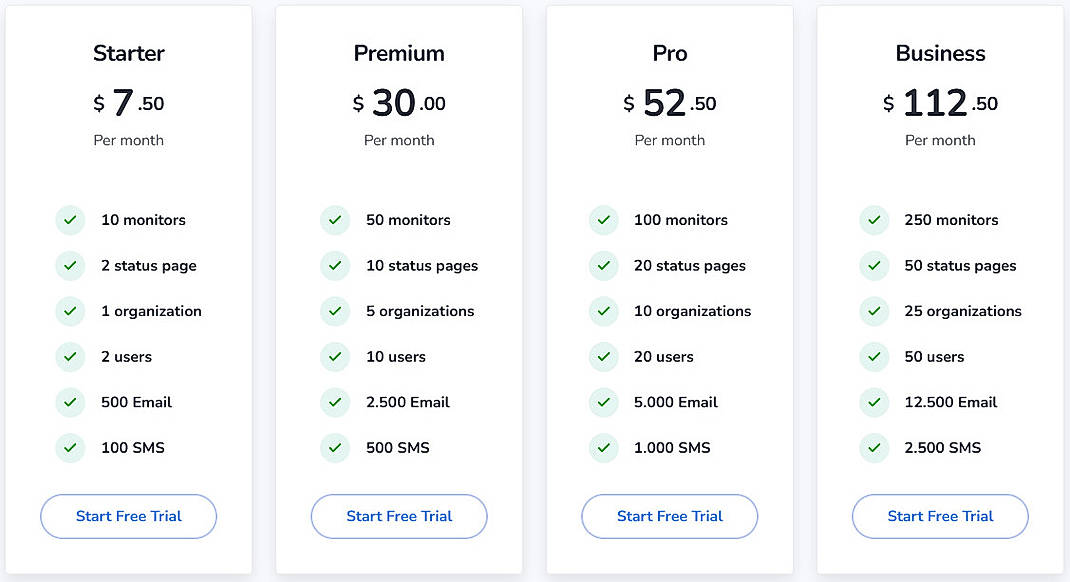Image resolution: width=1070 pixels, height=582 pixels.
Task: Click the Pro plan card title
Action: 669,53
